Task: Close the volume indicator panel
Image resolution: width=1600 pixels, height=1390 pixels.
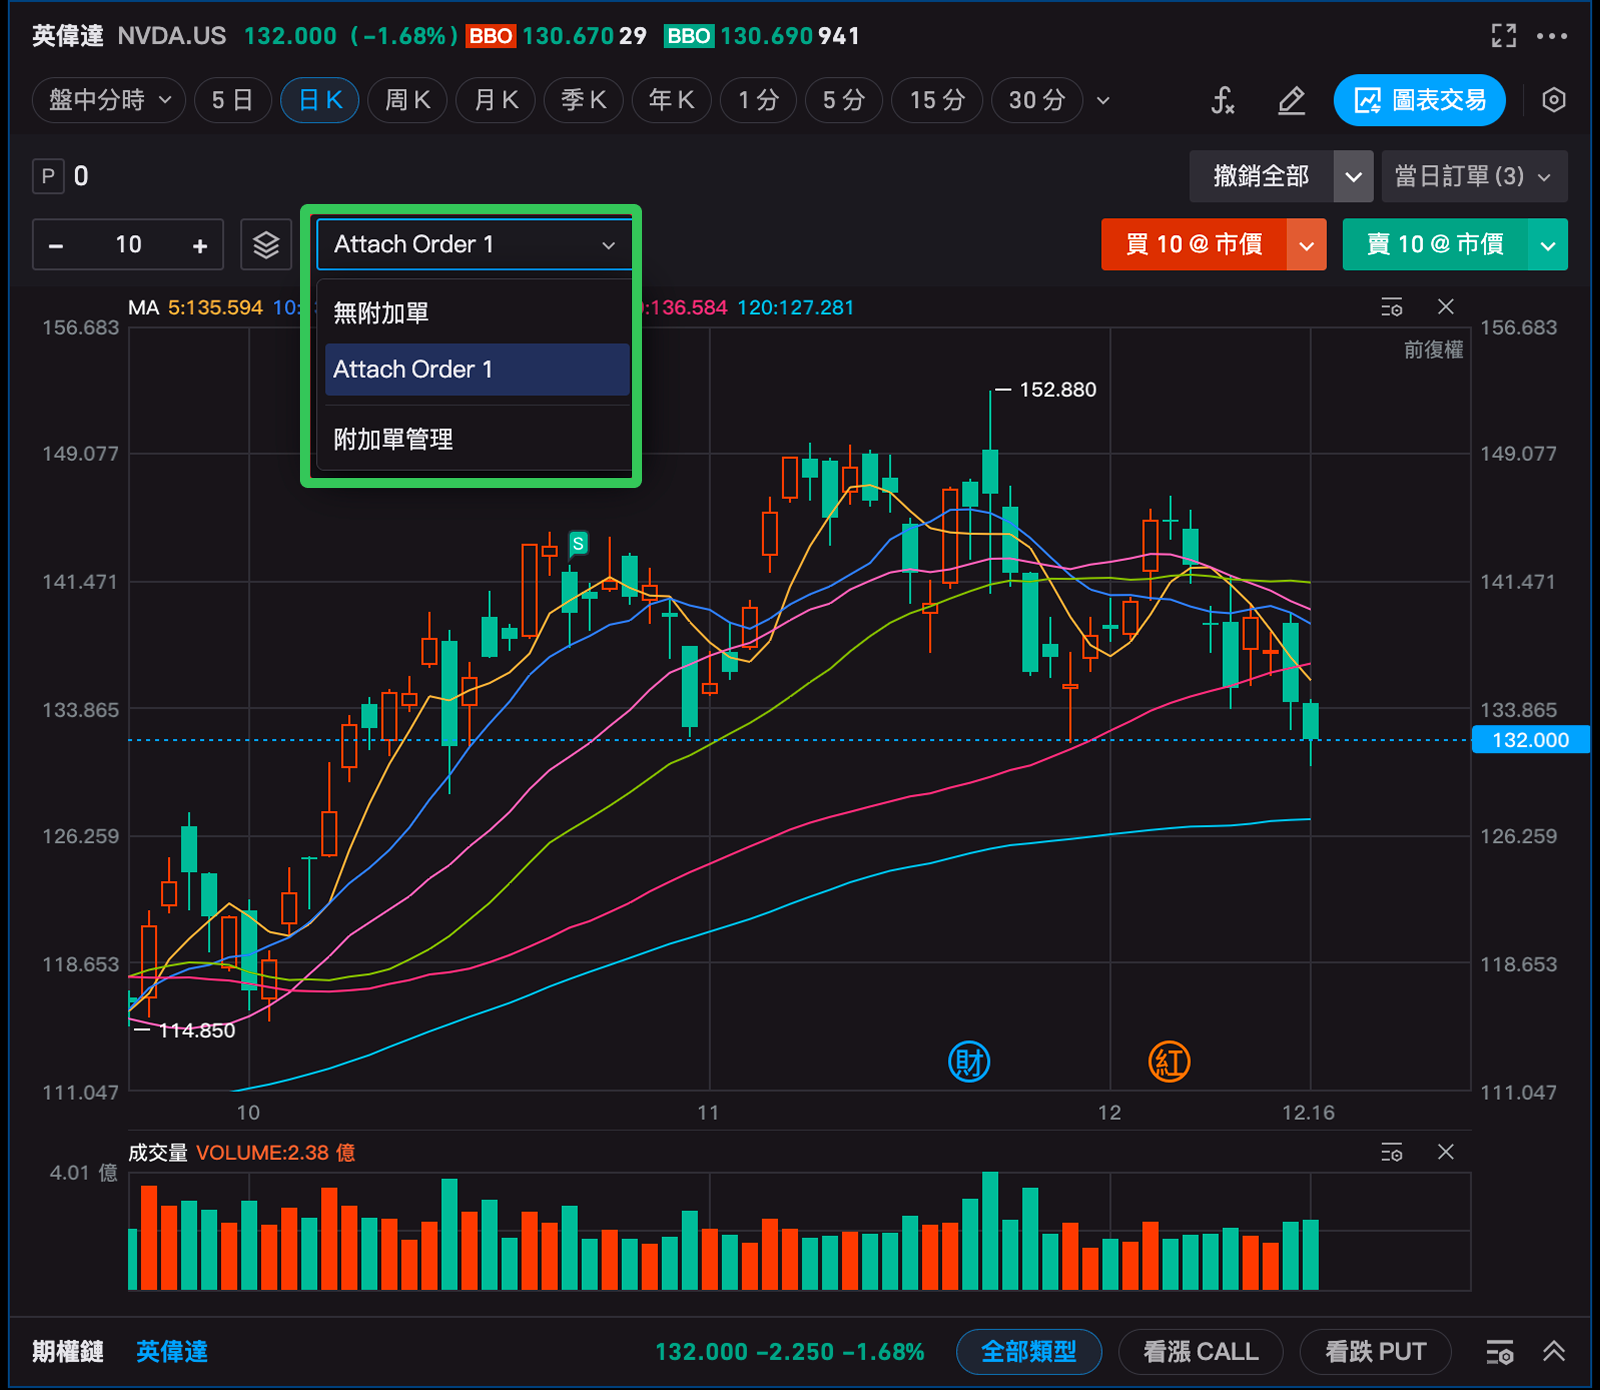Action: tap(1445, 1152)
